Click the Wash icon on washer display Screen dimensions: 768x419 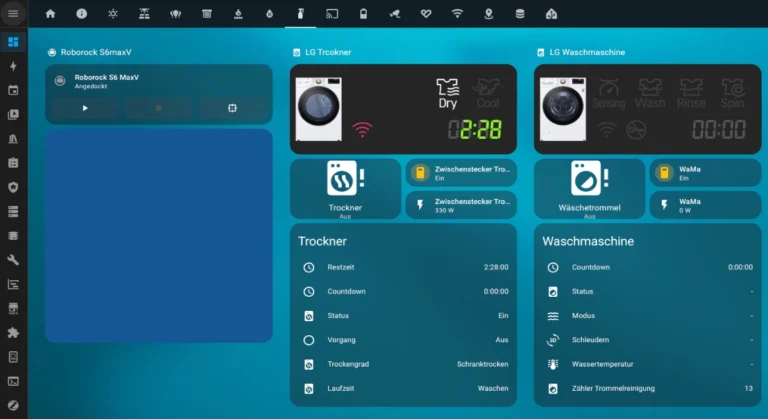650,94
